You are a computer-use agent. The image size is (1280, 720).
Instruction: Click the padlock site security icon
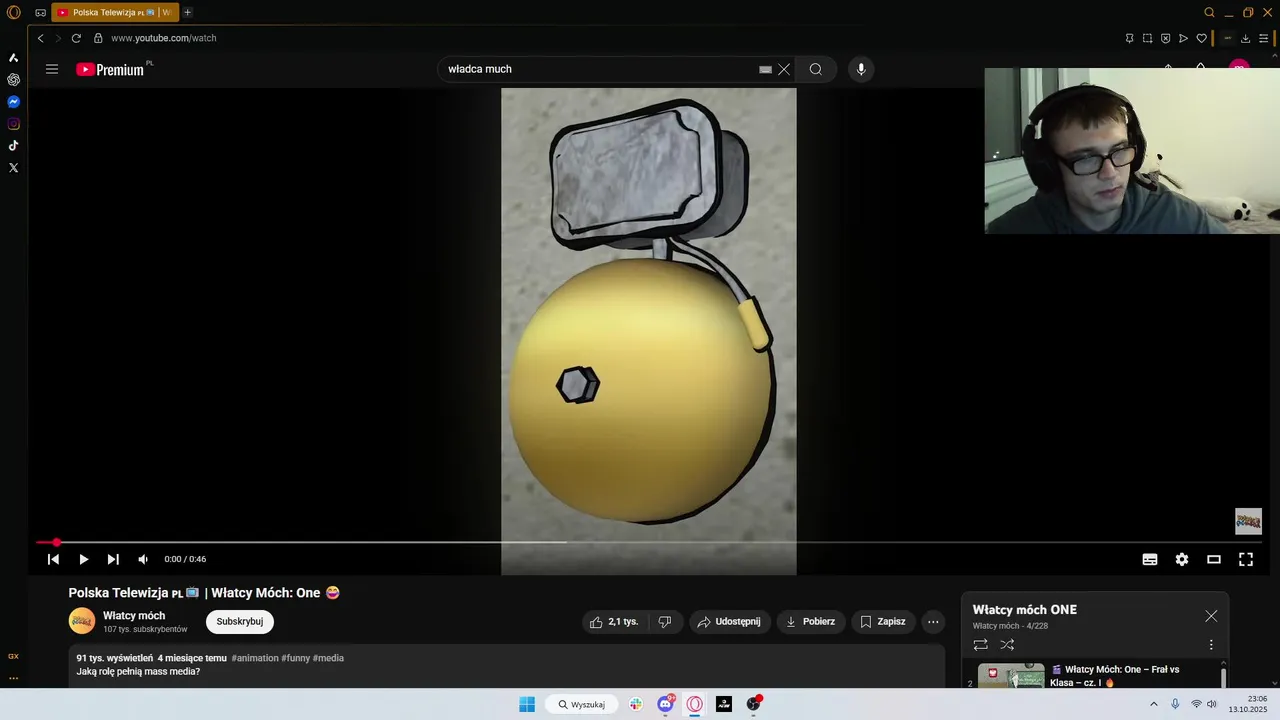98,38
